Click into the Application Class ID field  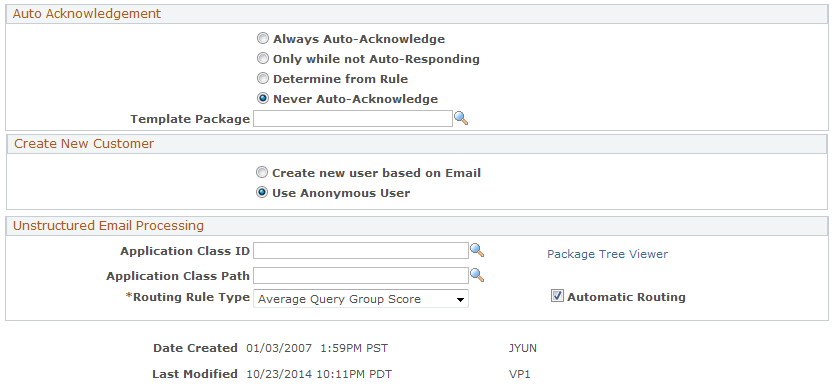pos(361,250)
